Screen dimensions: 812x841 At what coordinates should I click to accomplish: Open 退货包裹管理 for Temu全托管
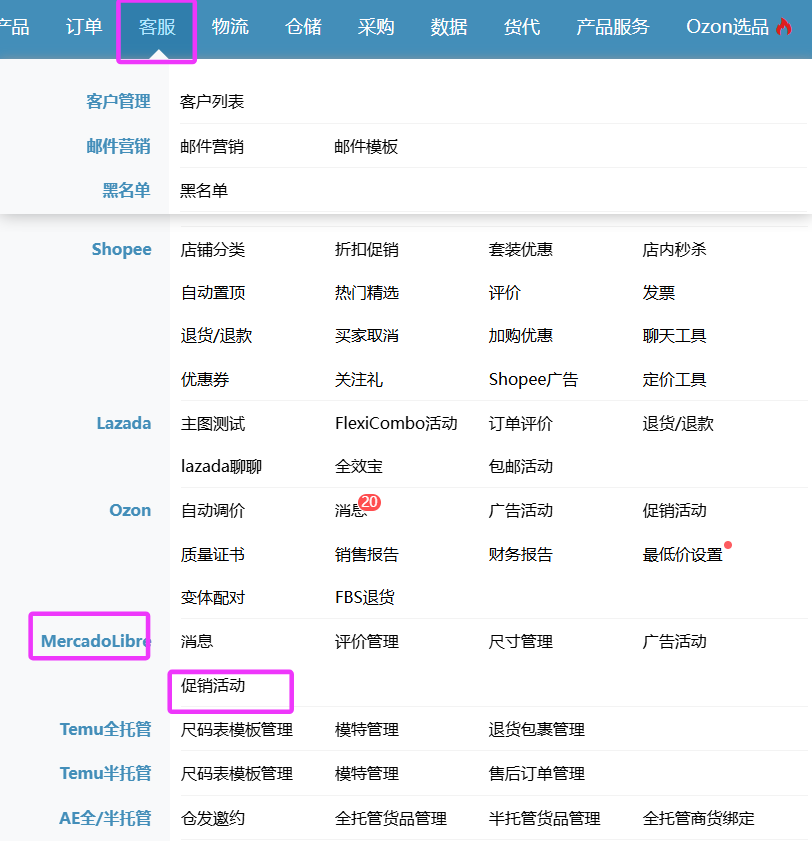[536, 730]
